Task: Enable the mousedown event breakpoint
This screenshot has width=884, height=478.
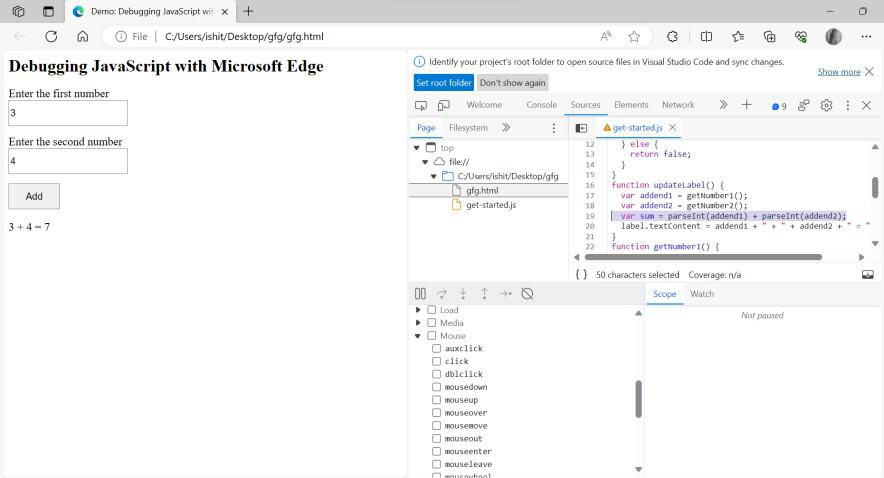Action: coord(436,387)
